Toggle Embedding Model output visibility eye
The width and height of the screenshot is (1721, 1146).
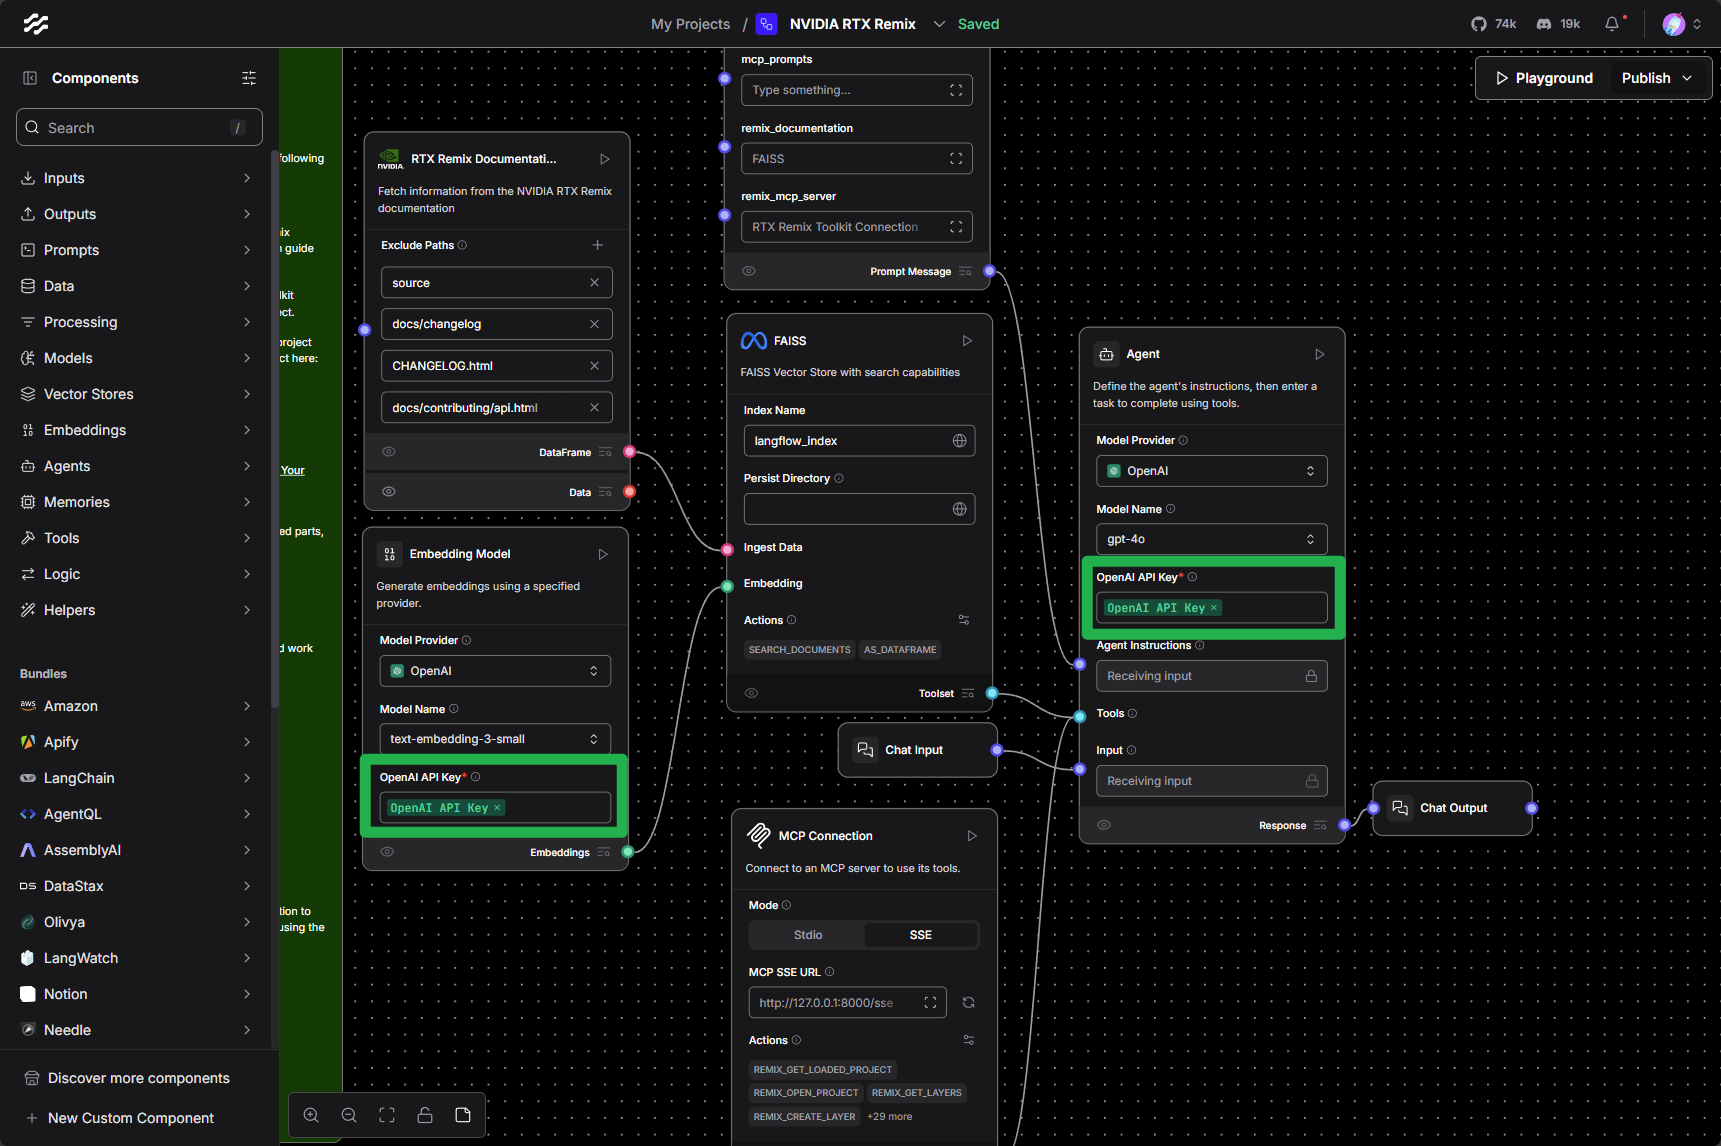pyautogui.click(x=387, y=852)
